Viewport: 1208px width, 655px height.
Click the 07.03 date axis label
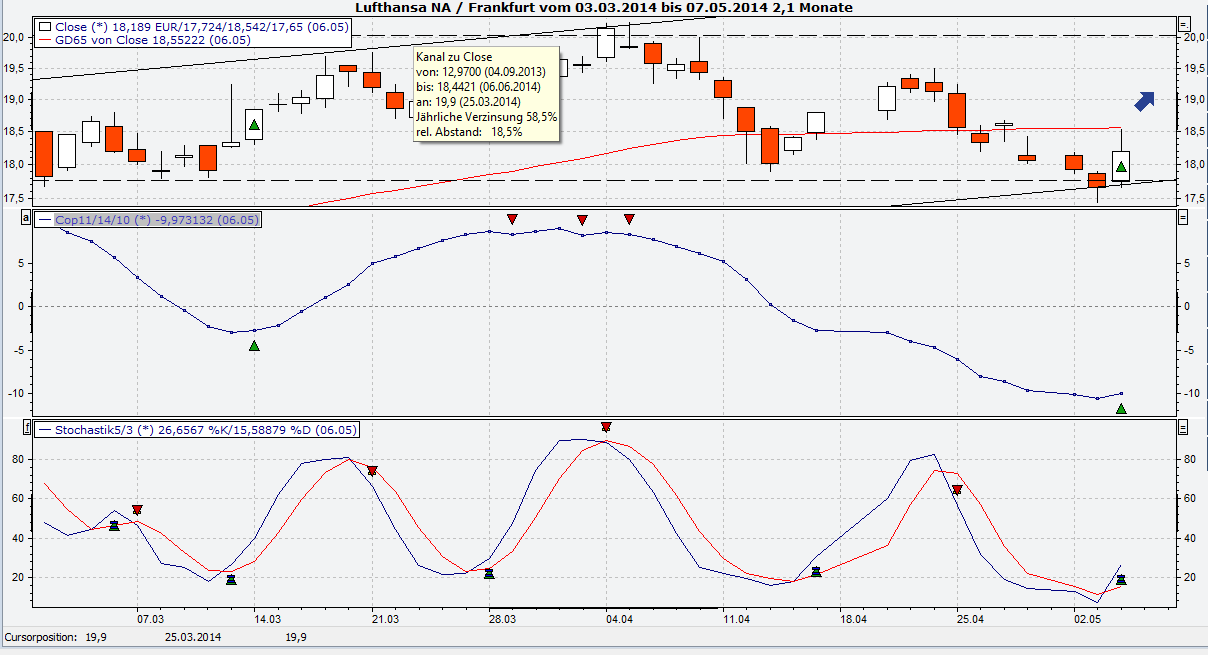pyautogui.click(x=151, y=620)
